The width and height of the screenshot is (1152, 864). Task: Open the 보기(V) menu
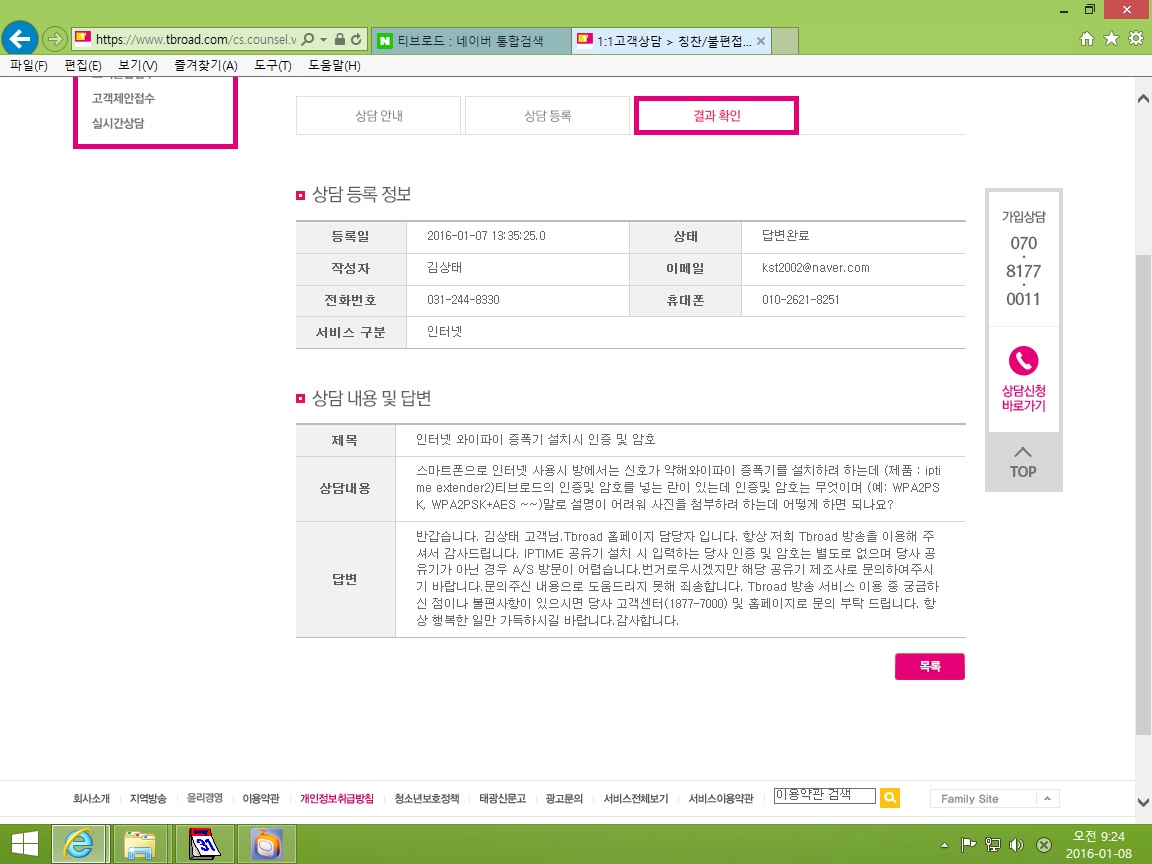137,65
